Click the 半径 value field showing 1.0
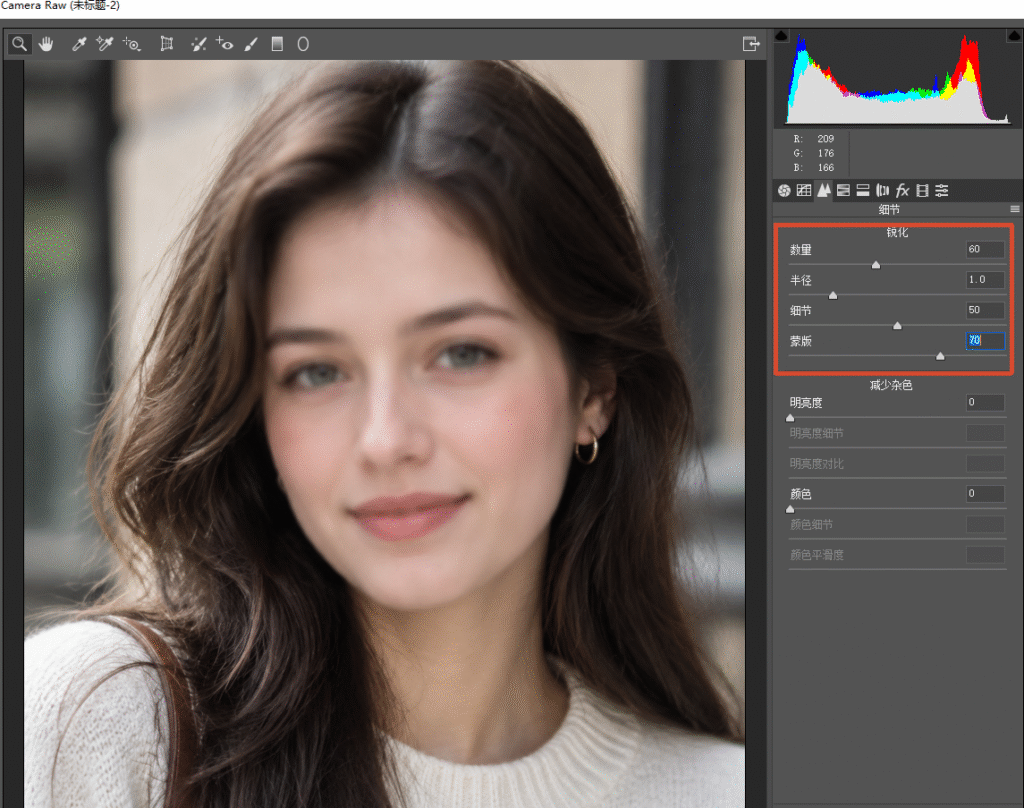This screenshot has height=808, width=1024. pos(985,280)
